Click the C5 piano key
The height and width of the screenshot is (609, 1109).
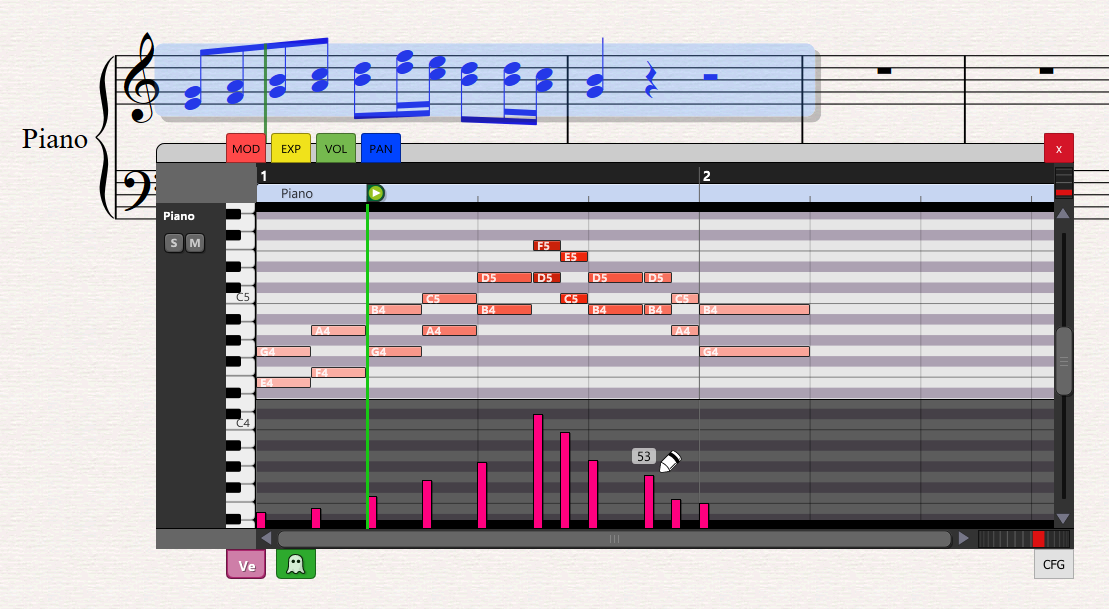(x=240, y=298)
